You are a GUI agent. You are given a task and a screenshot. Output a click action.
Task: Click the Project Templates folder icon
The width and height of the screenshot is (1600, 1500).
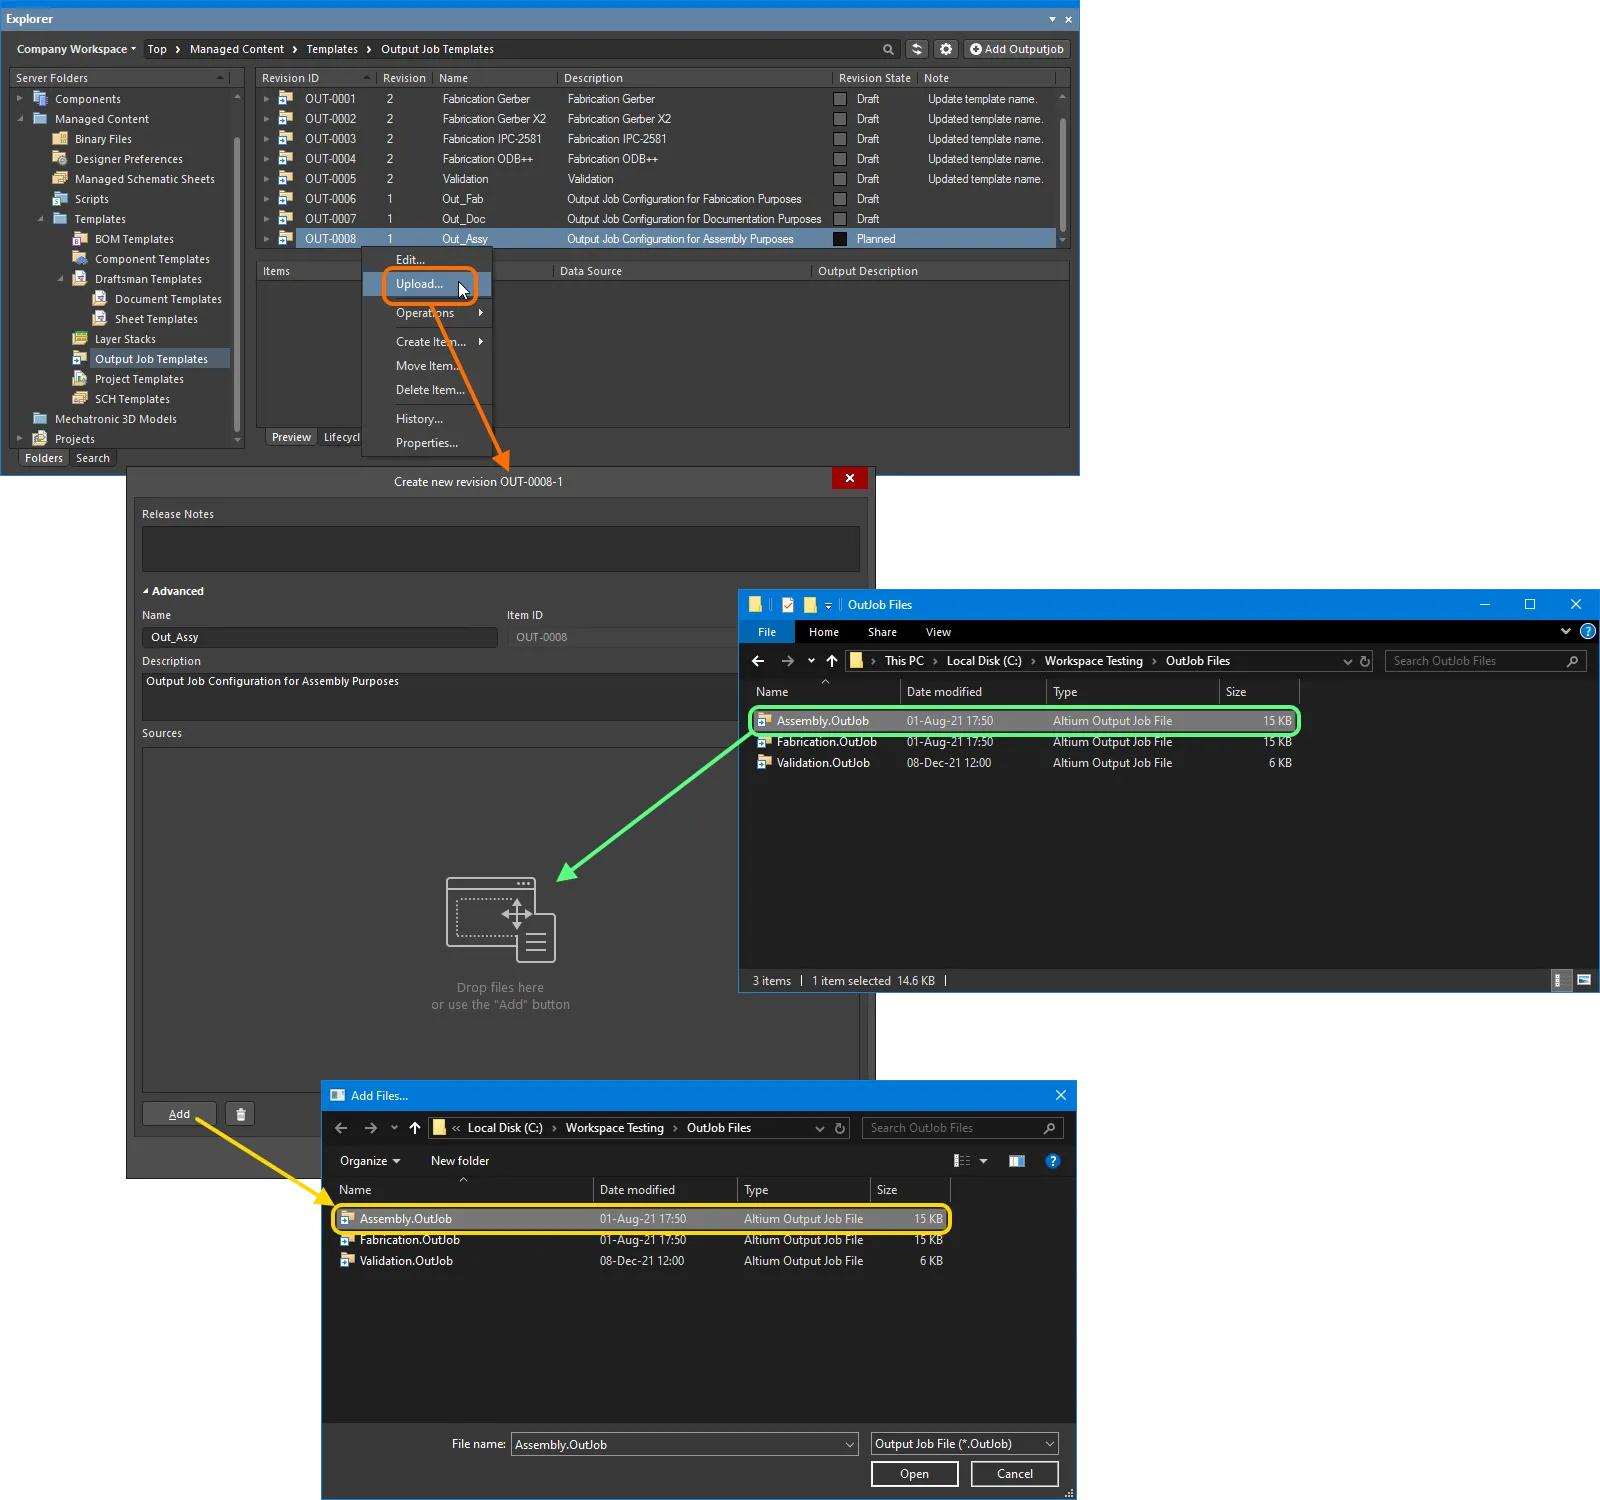point(80,379)
